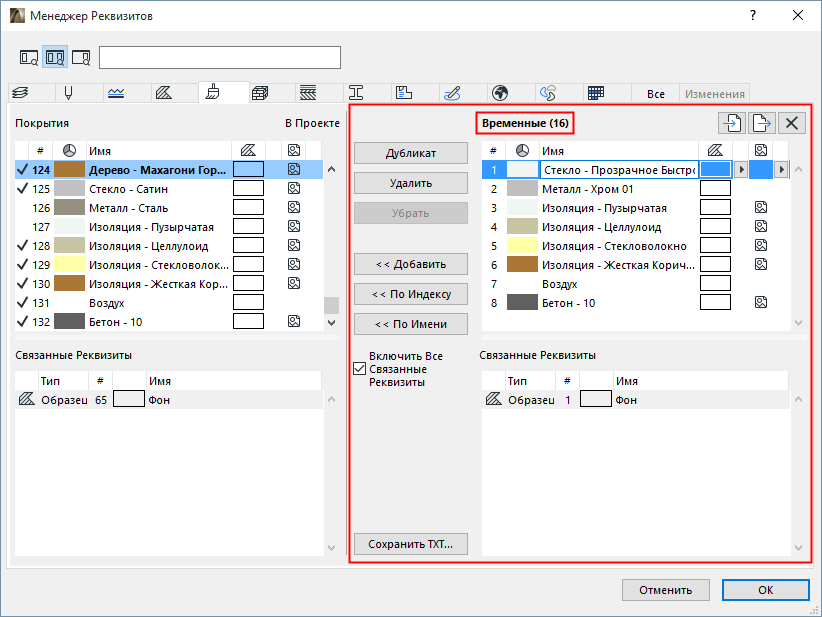Click the Сохранить ТХТ... button
This screenshot has width=822, height=617.
(410, 544)
